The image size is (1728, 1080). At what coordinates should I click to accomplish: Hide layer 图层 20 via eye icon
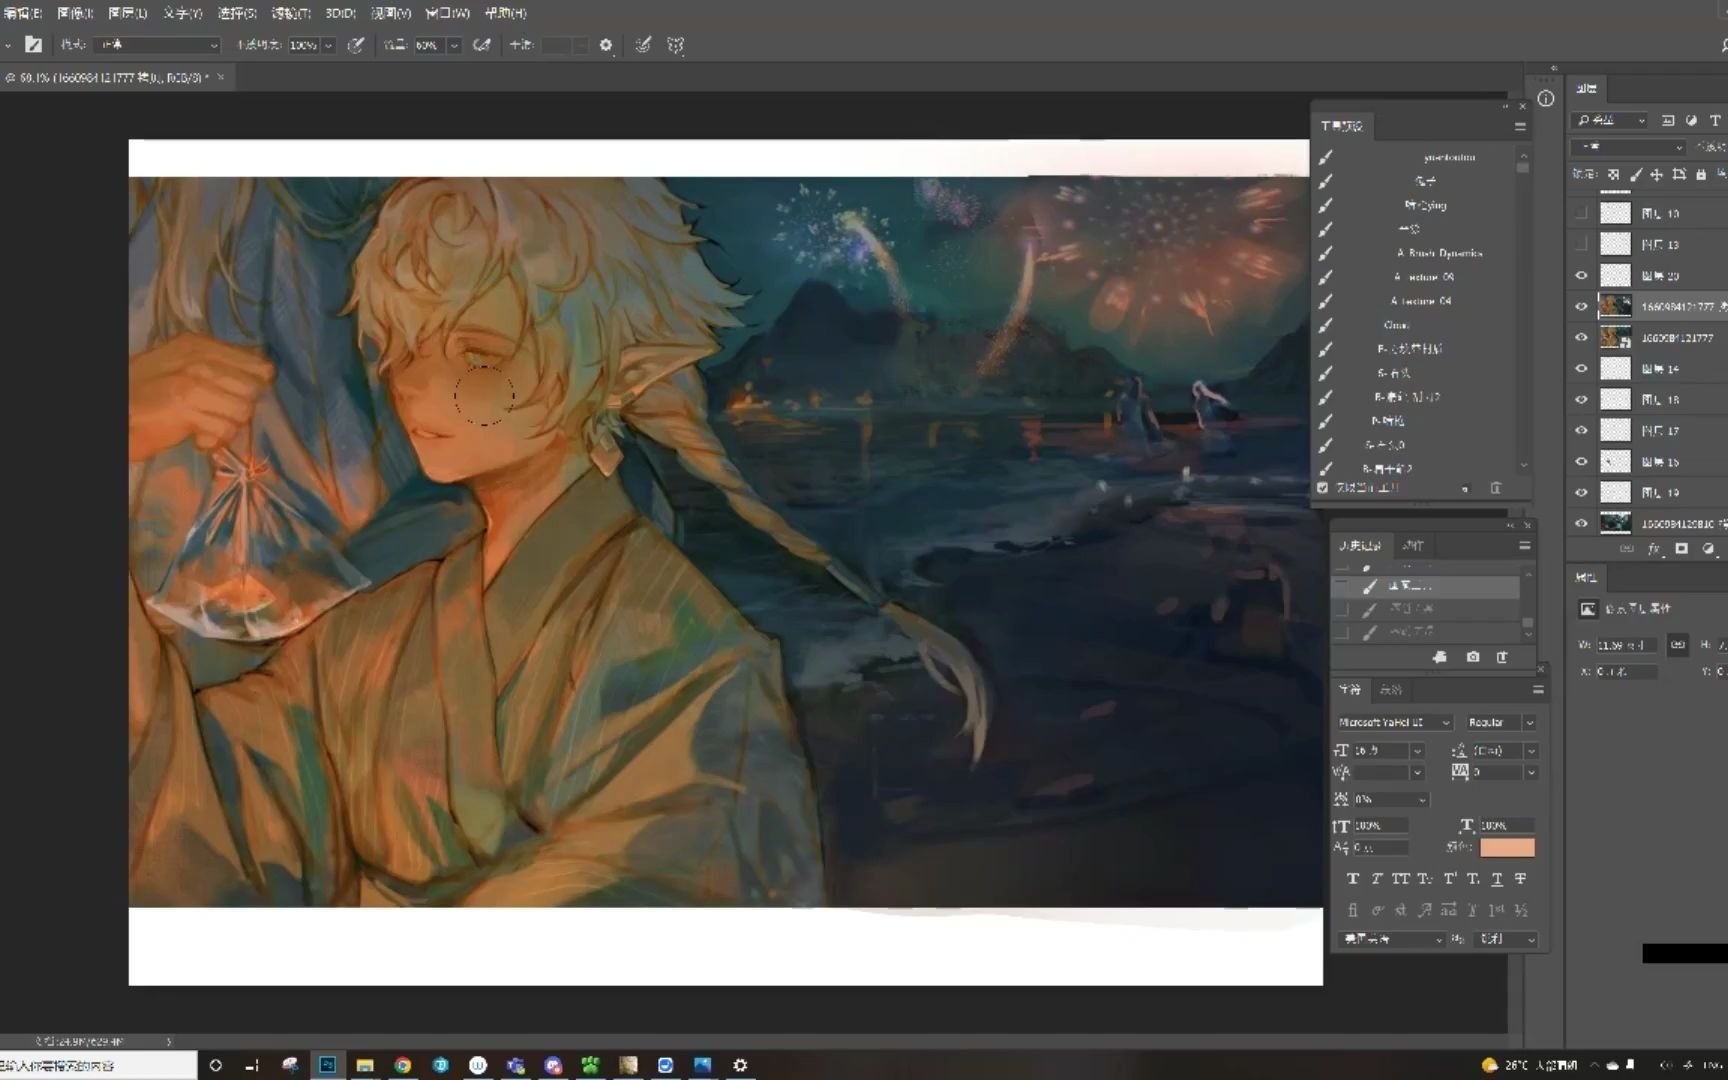(x=1581, y=275)
